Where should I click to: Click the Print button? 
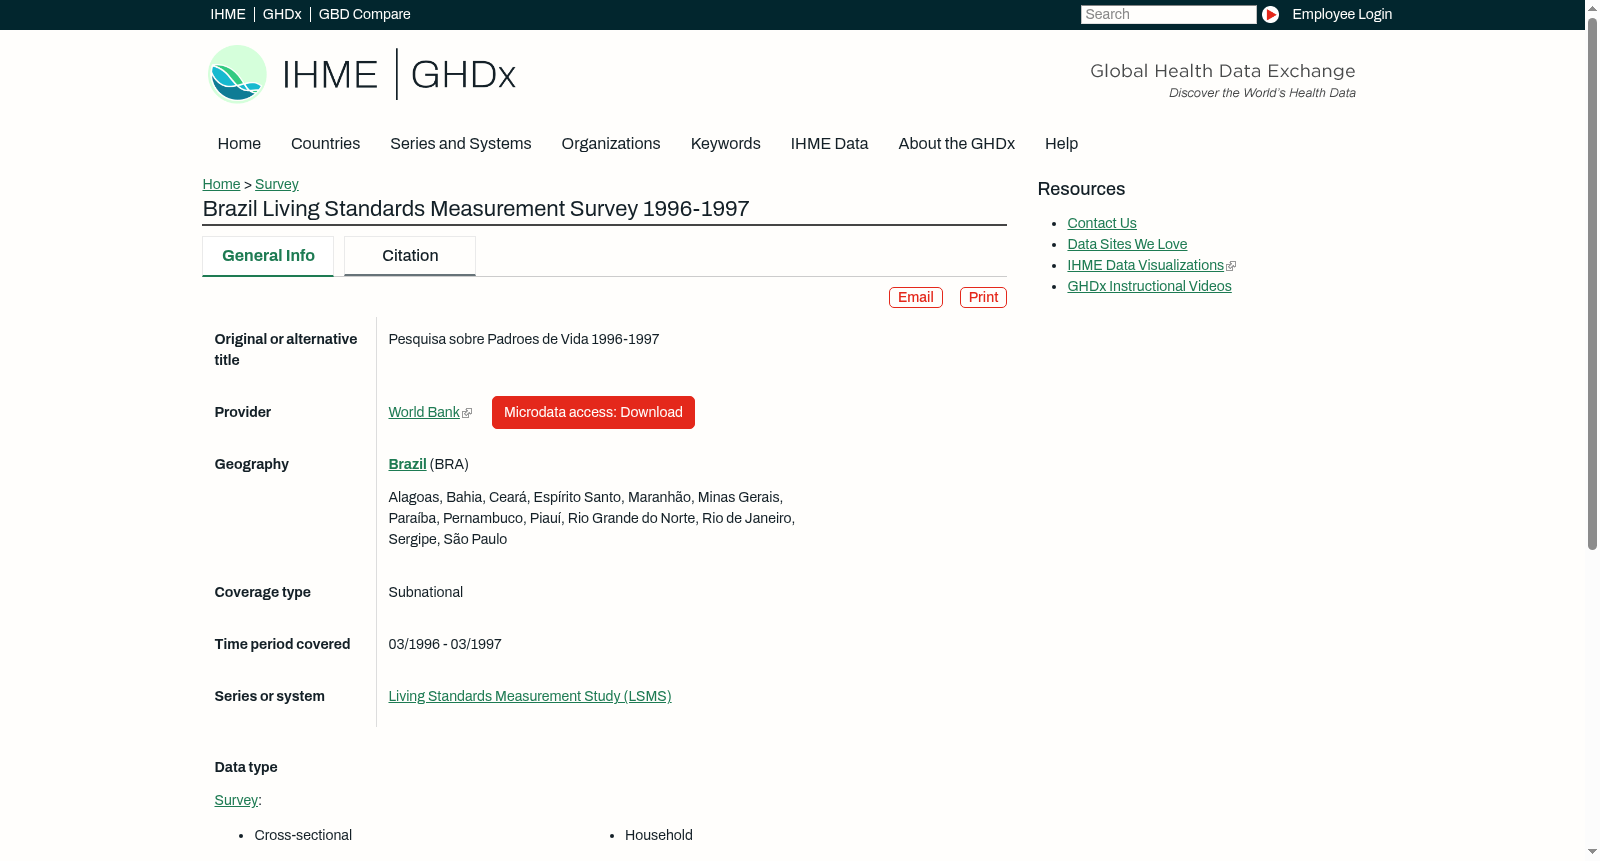pyautogui.click(x=983, y=298)
